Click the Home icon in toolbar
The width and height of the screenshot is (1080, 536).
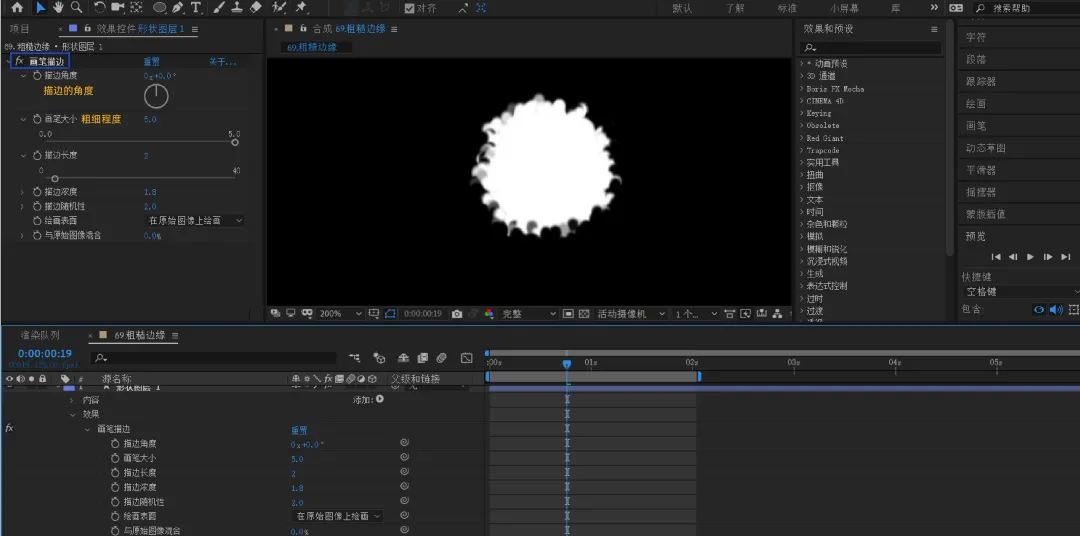coord(17,8)
